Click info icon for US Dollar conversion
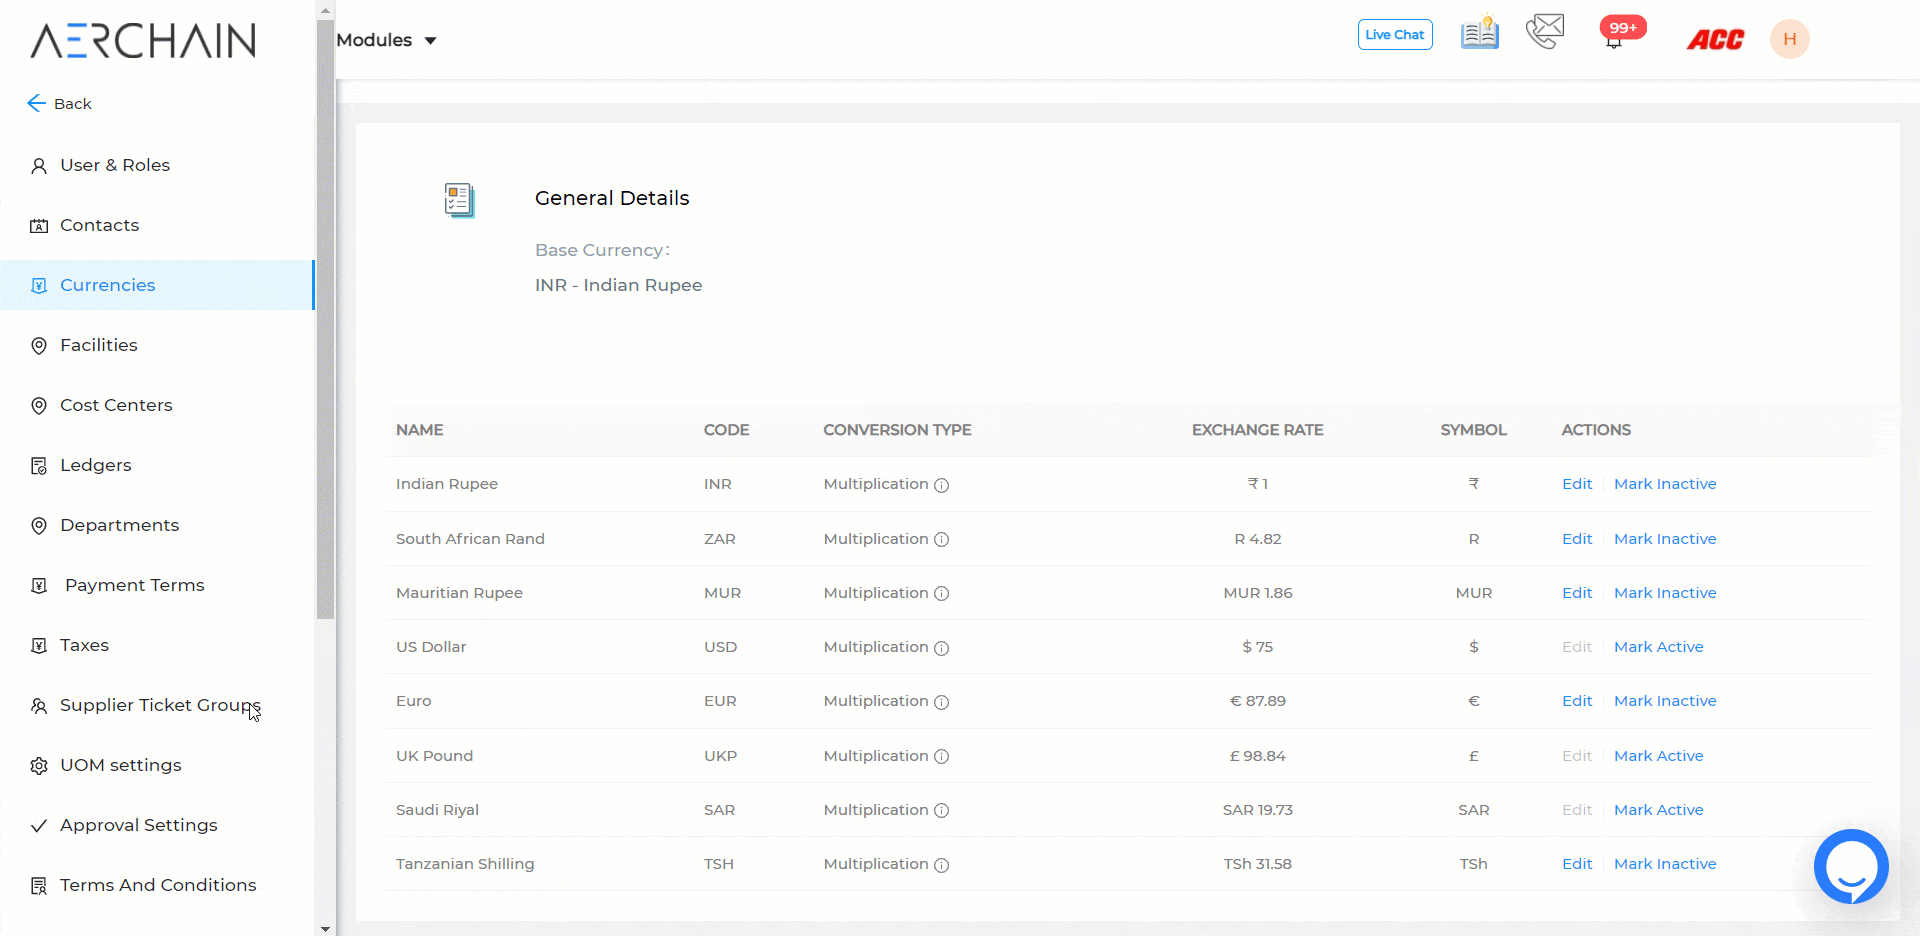The height and width of the screenshot is (936, 1920). [941, 648]
